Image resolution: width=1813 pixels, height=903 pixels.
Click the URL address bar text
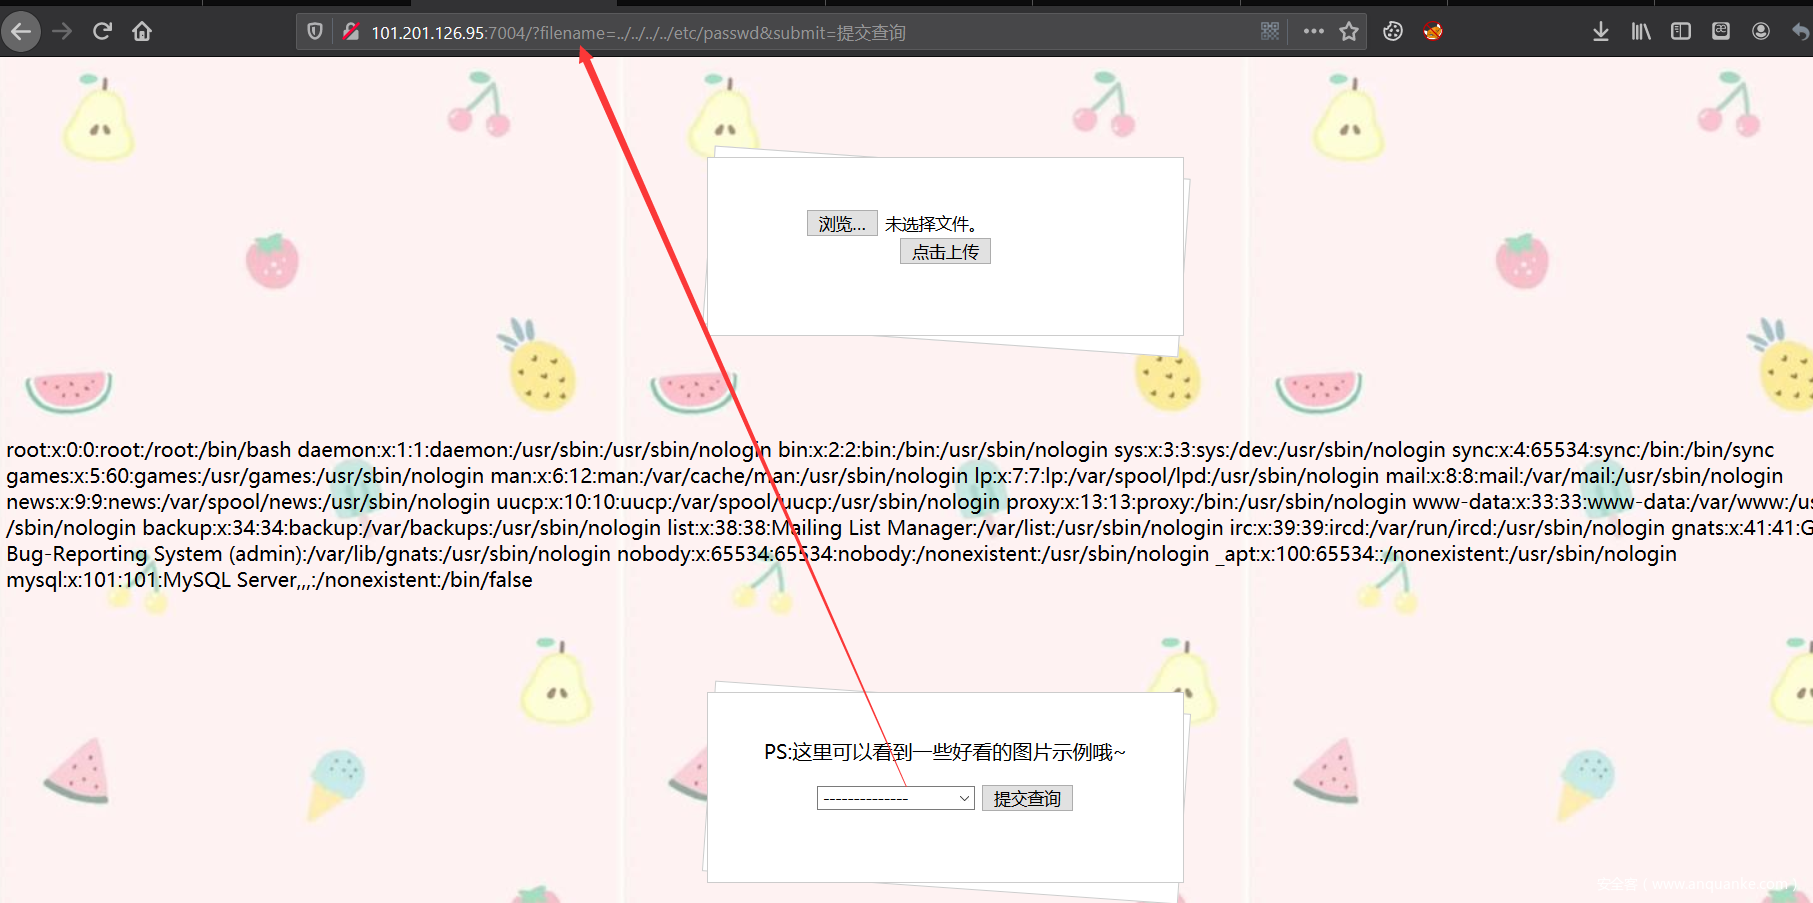coord(638,33)
